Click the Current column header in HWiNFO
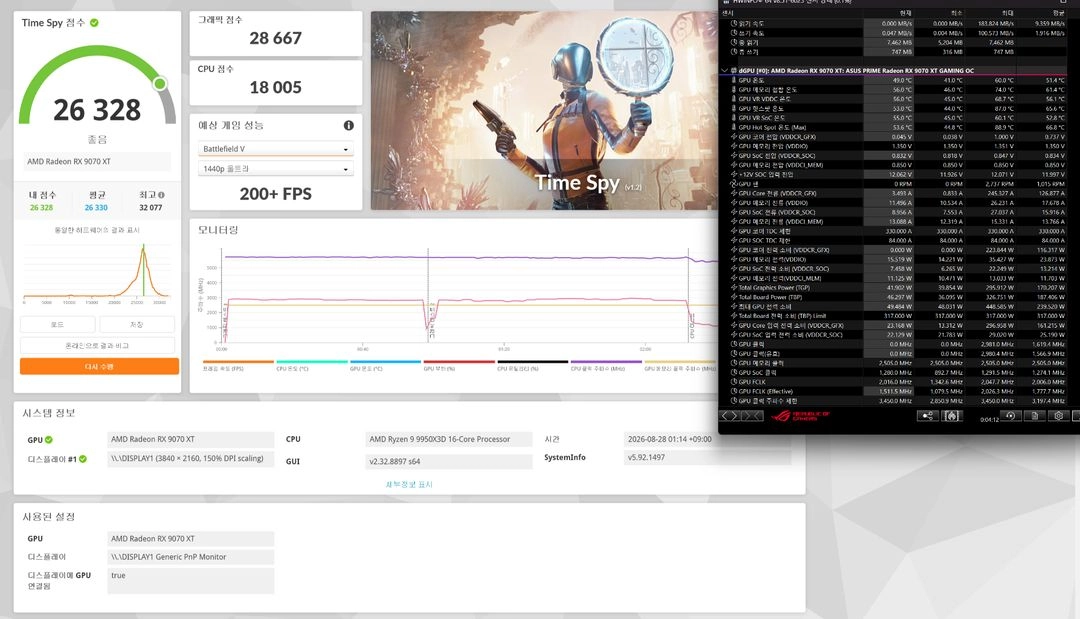Screen dimensions: 1080x619 905,12
